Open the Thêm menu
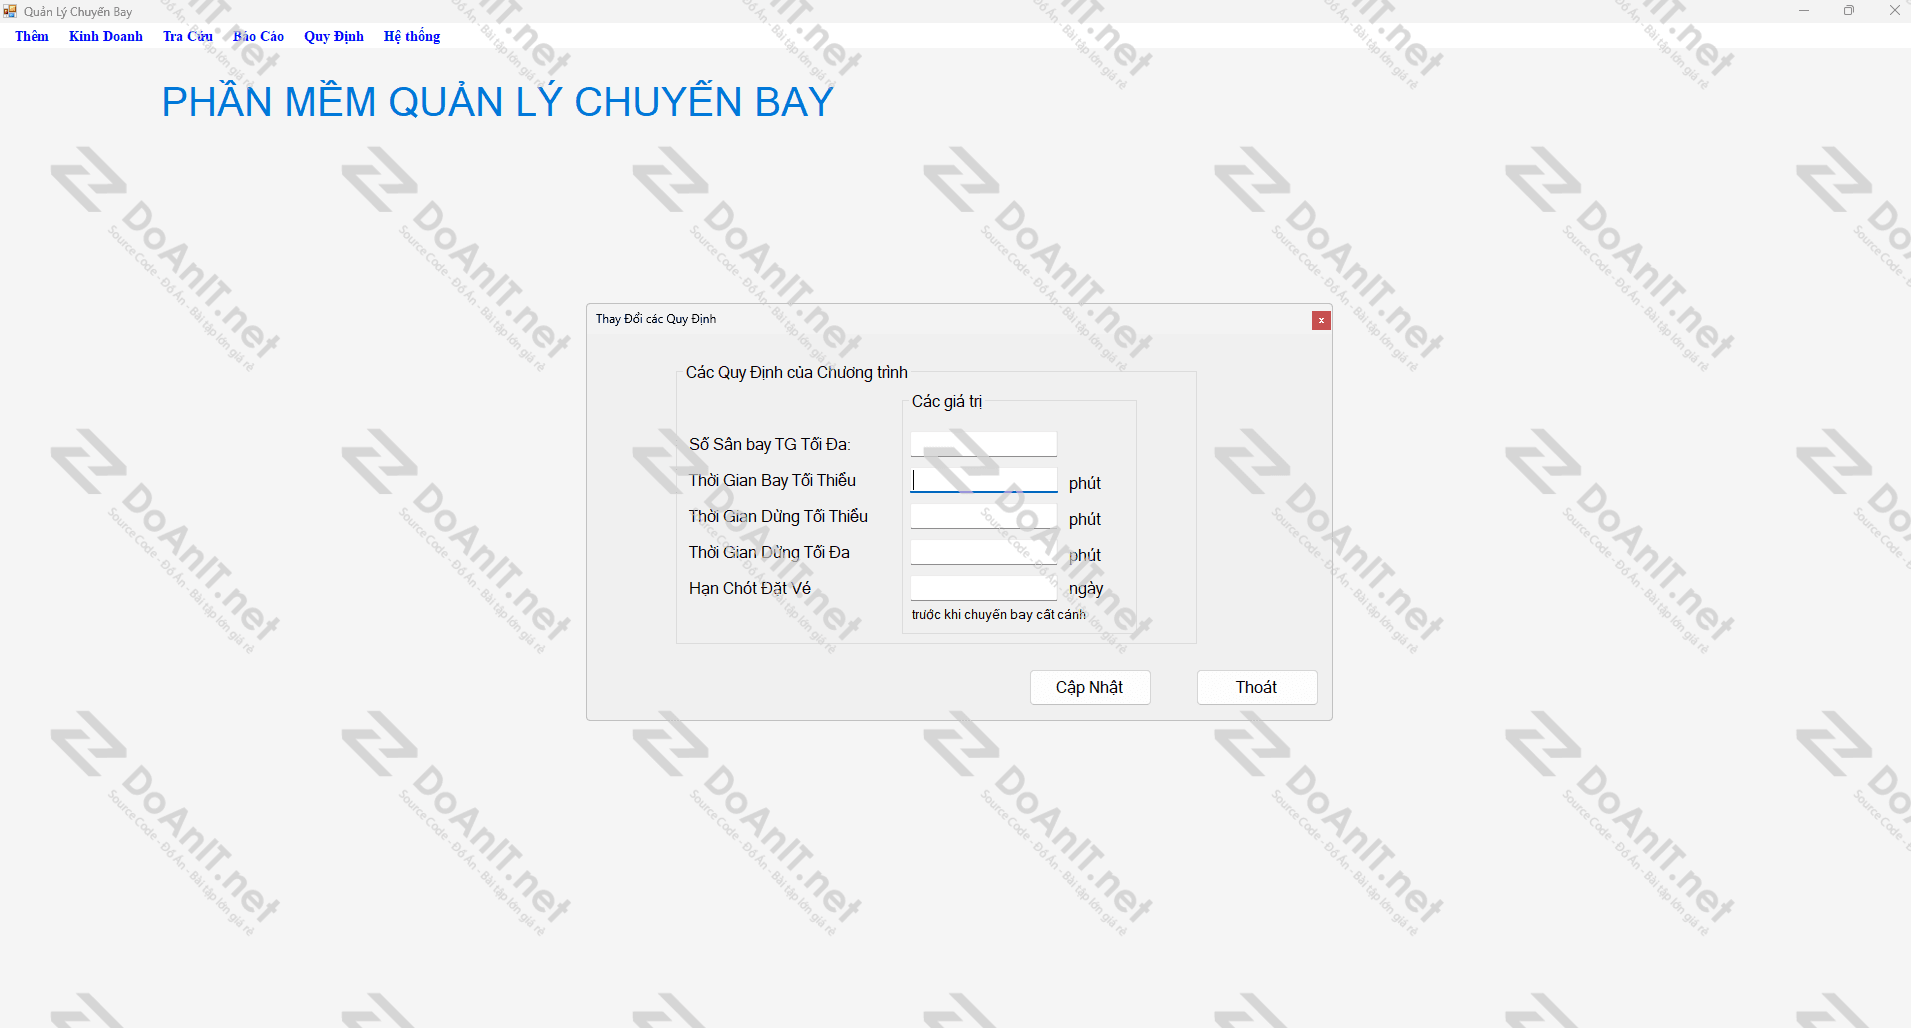1911x1028 pixels. (x=32, y=36)
